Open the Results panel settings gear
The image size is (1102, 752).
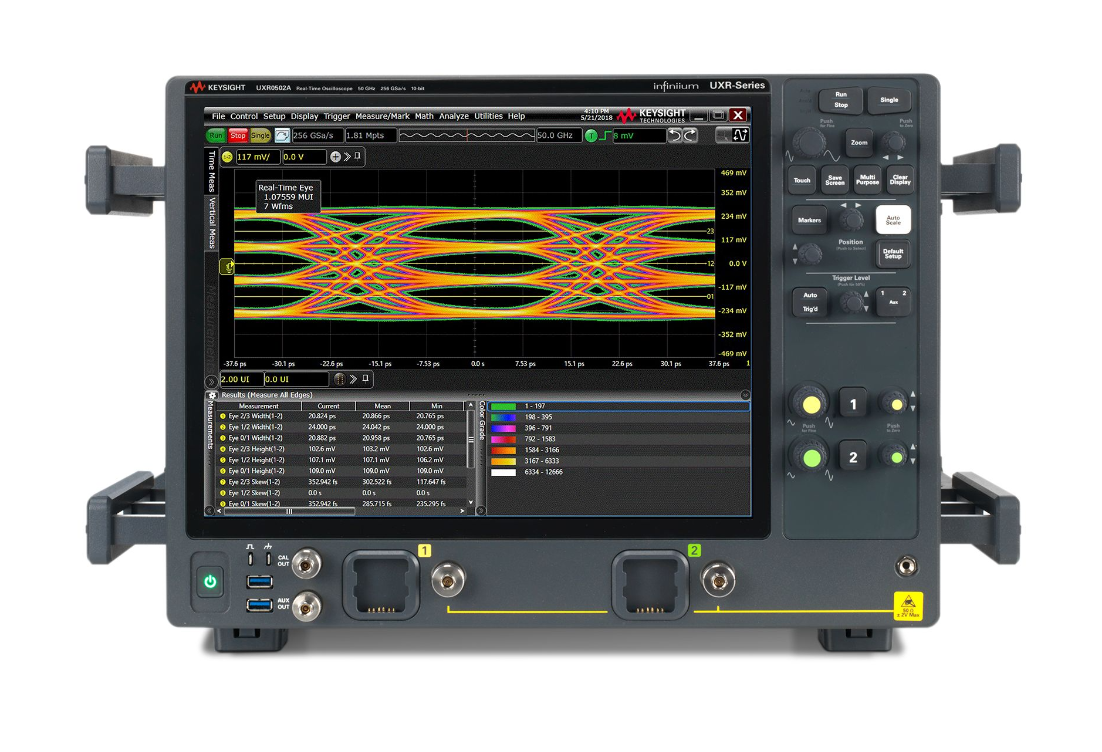pyautogui.click(x=210, y=394)
